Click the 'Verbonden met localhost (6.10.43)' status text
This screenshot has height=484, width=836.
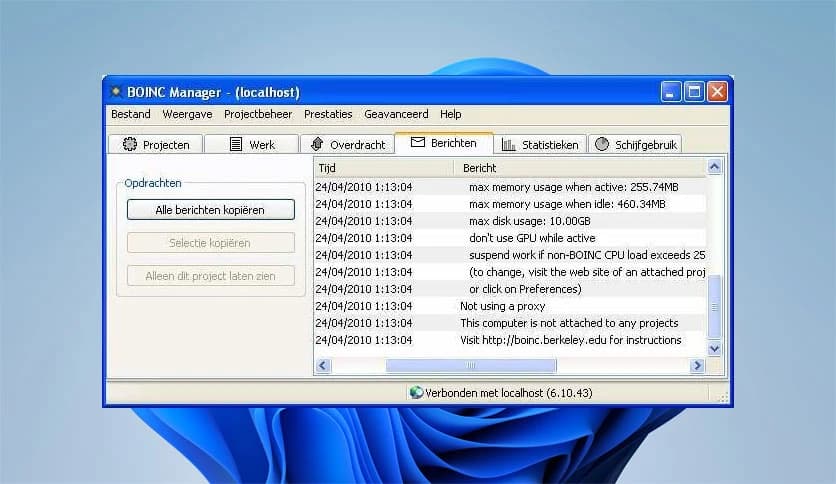[509, 393]
